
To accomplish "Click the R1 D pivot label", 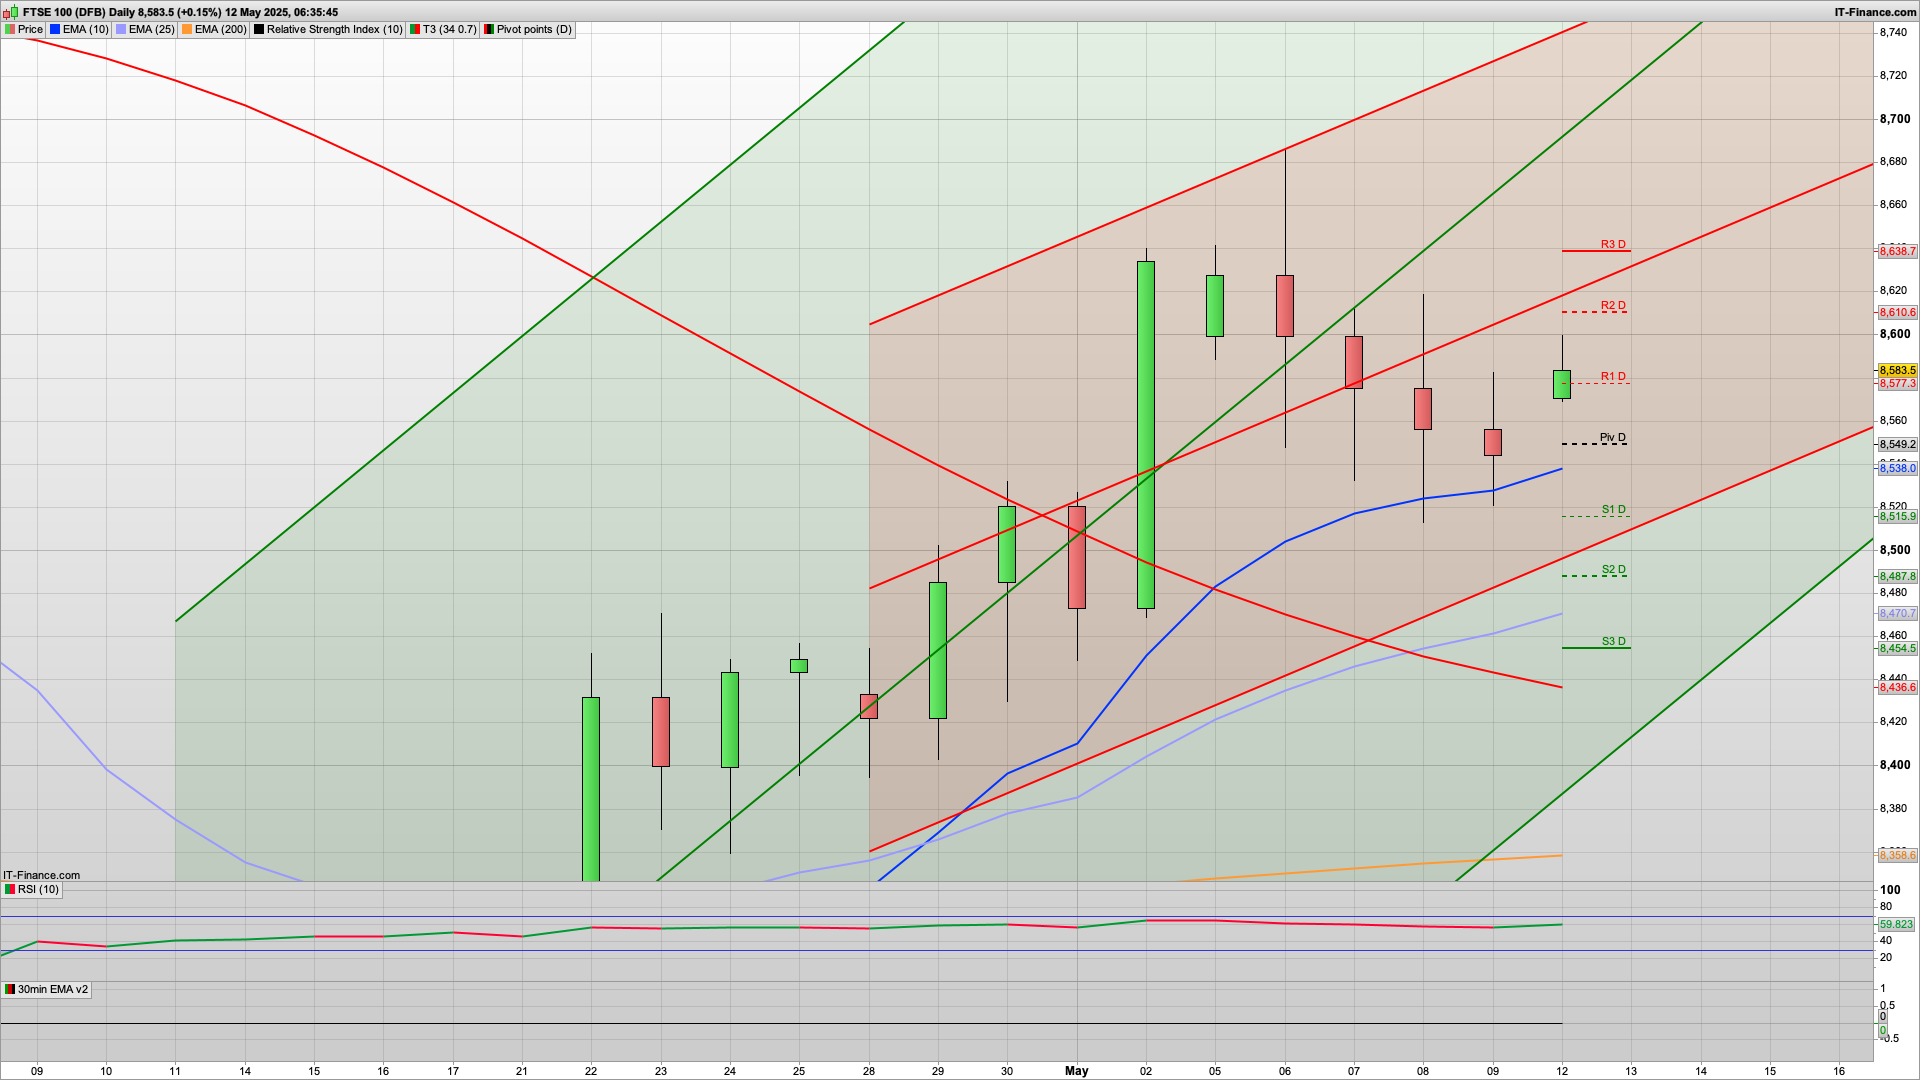I will click(1613, 376).
